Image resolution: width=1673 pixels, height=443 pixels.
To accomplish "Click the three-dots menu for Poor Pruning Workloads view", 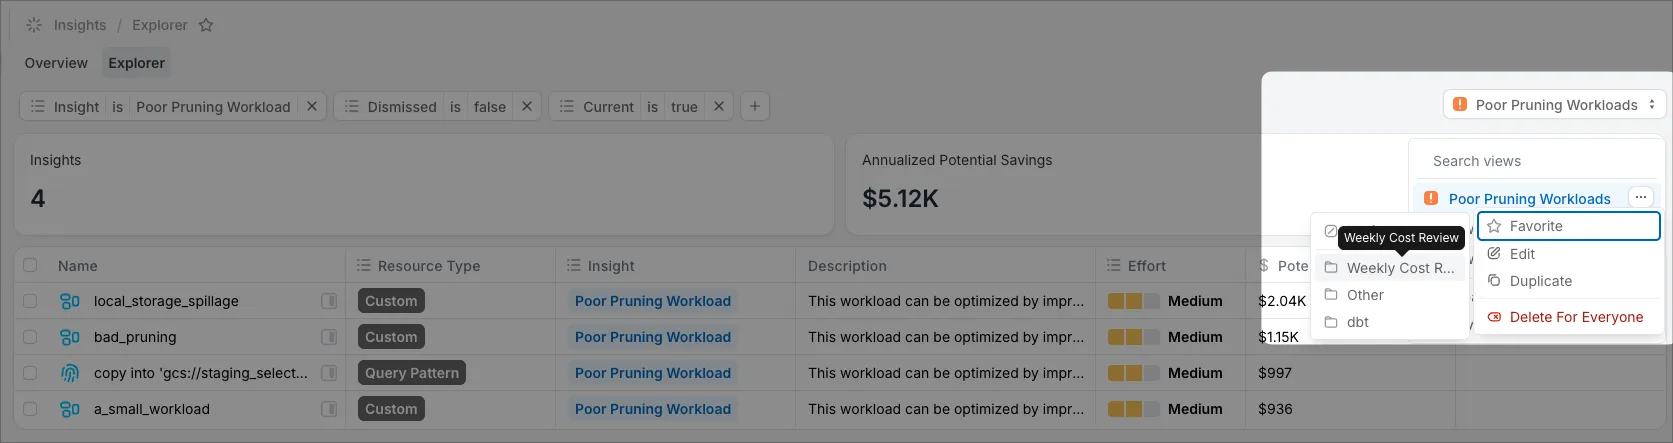I will click(1641, 198).
